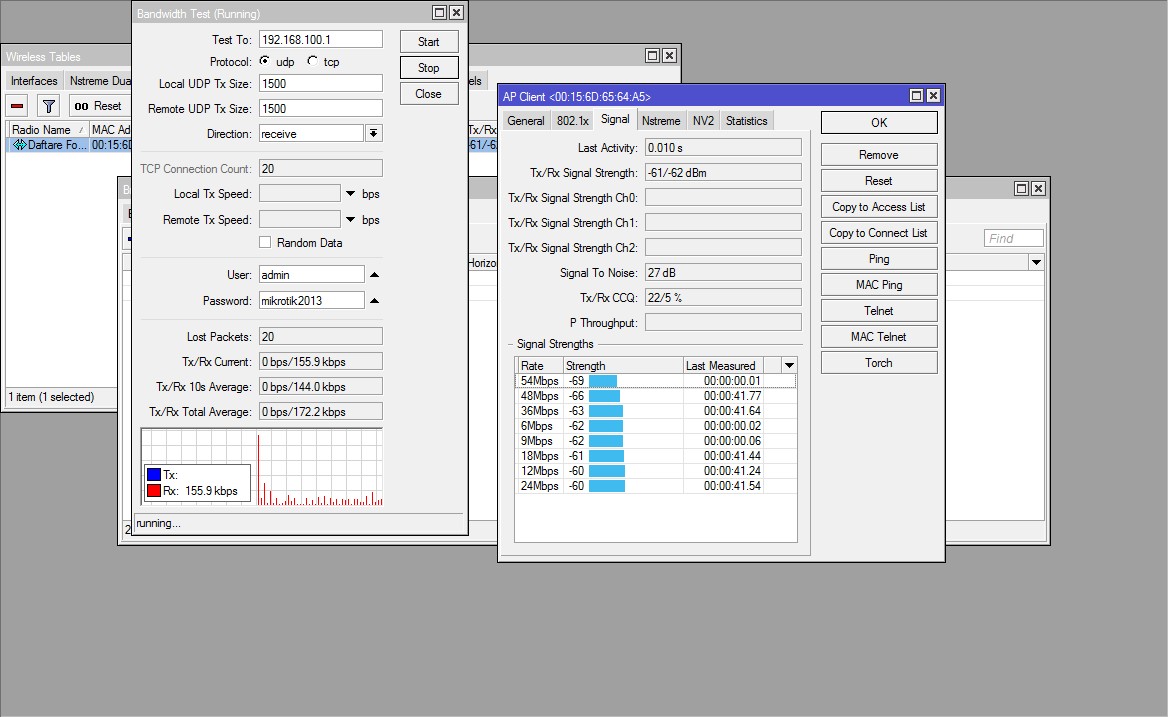Expand the Local Tx Speed field
Image resolution: width=1168 pixels, height=717 pixels.
351,193
